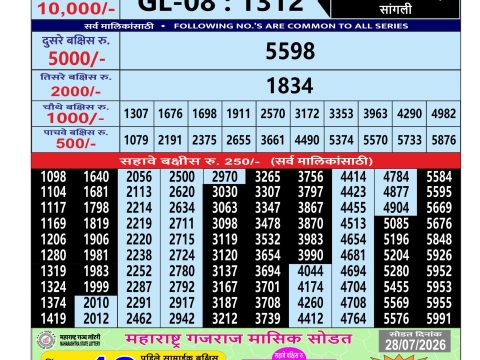Click the 5000/- second prize amount
This screenshot has width=480, height=360.
coord(77,59)
